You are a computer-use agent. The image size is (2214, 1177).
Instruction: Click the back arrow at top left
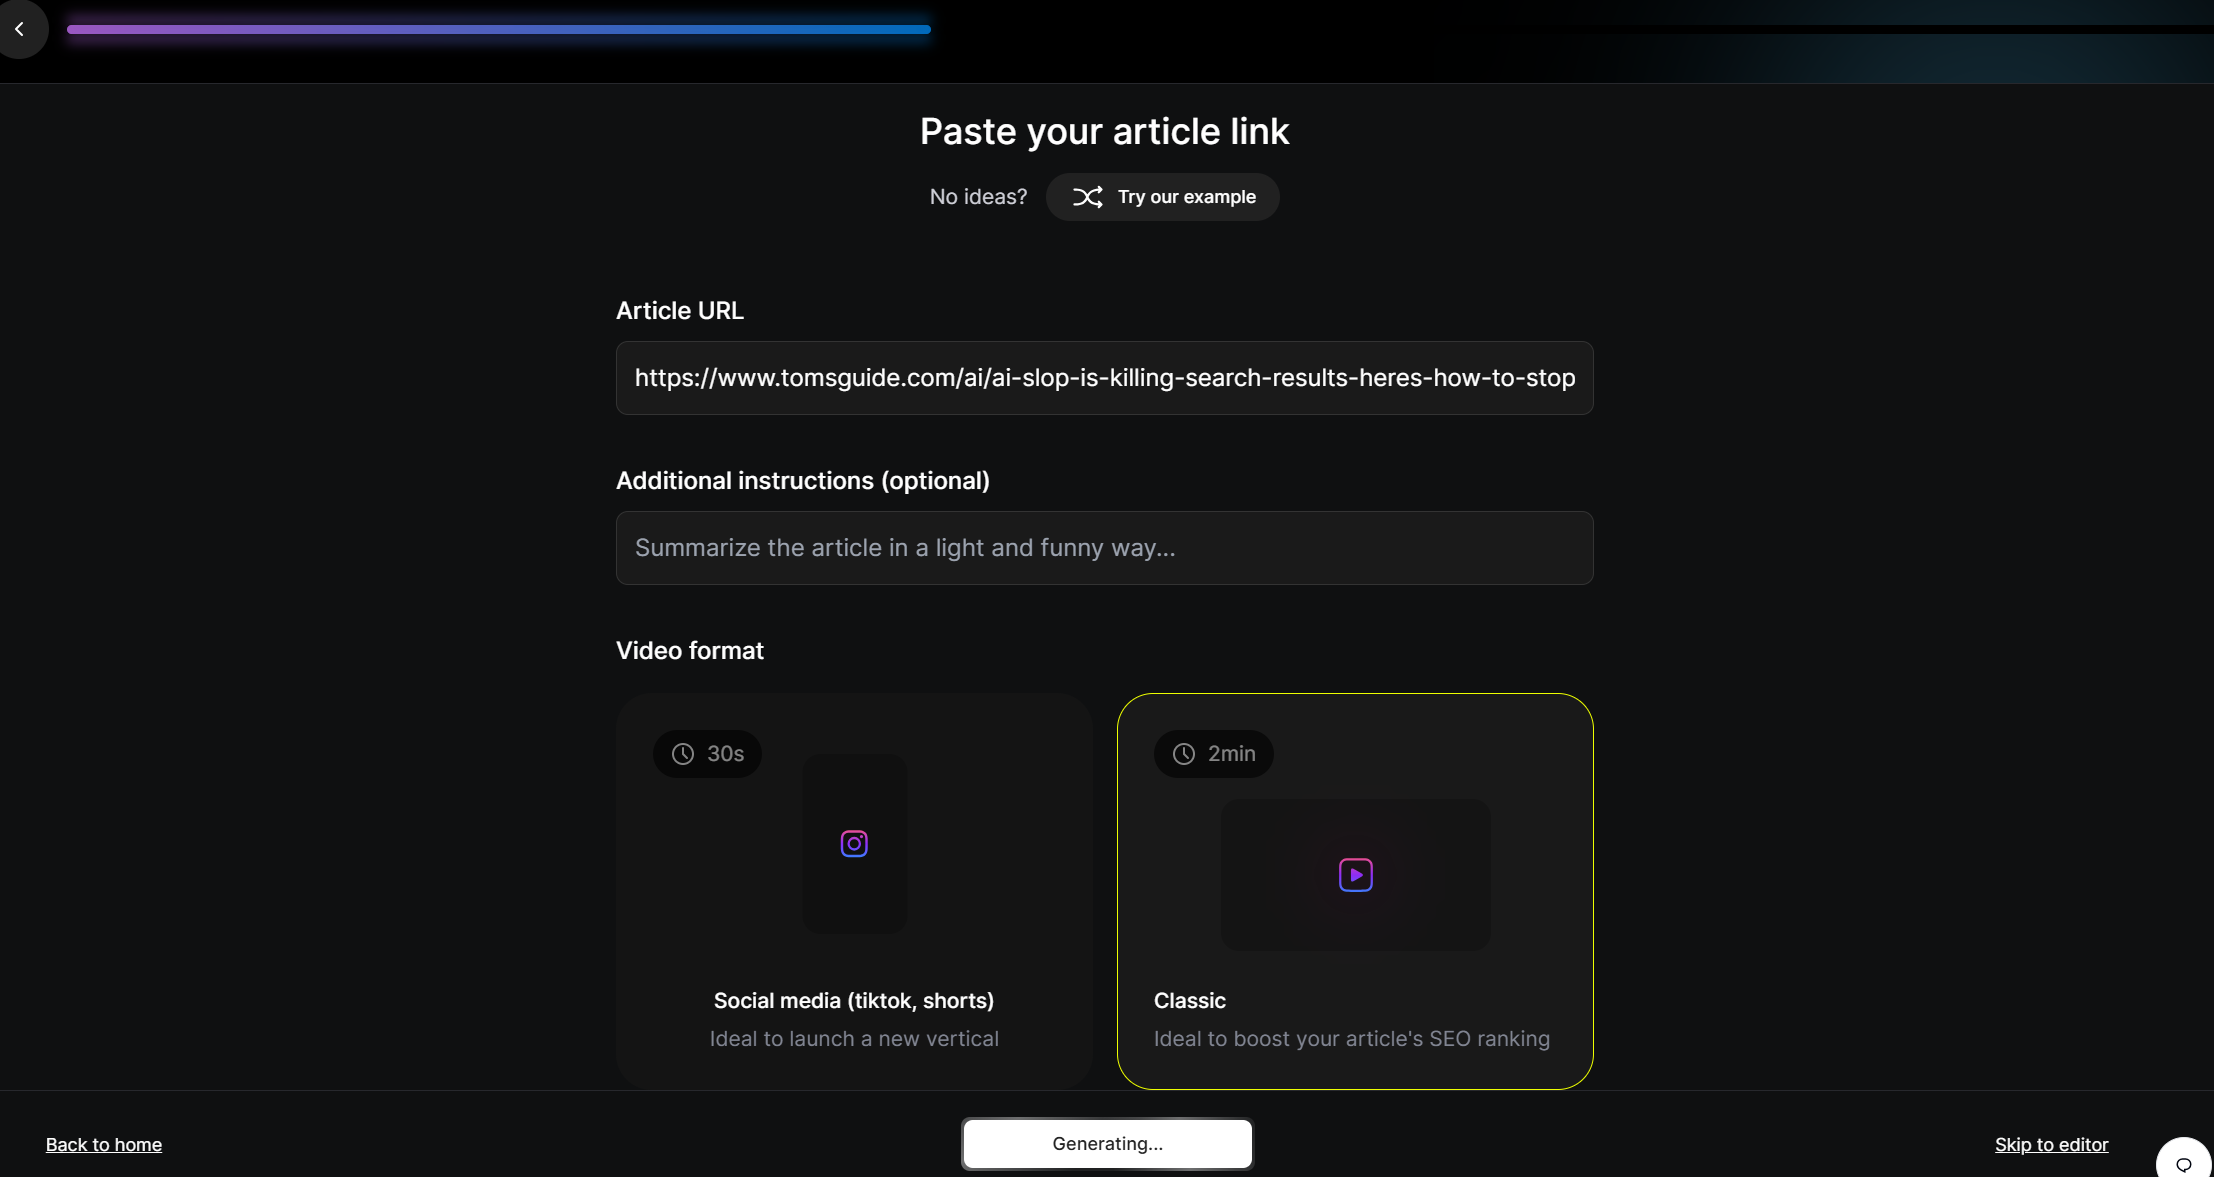pos(21,29)
